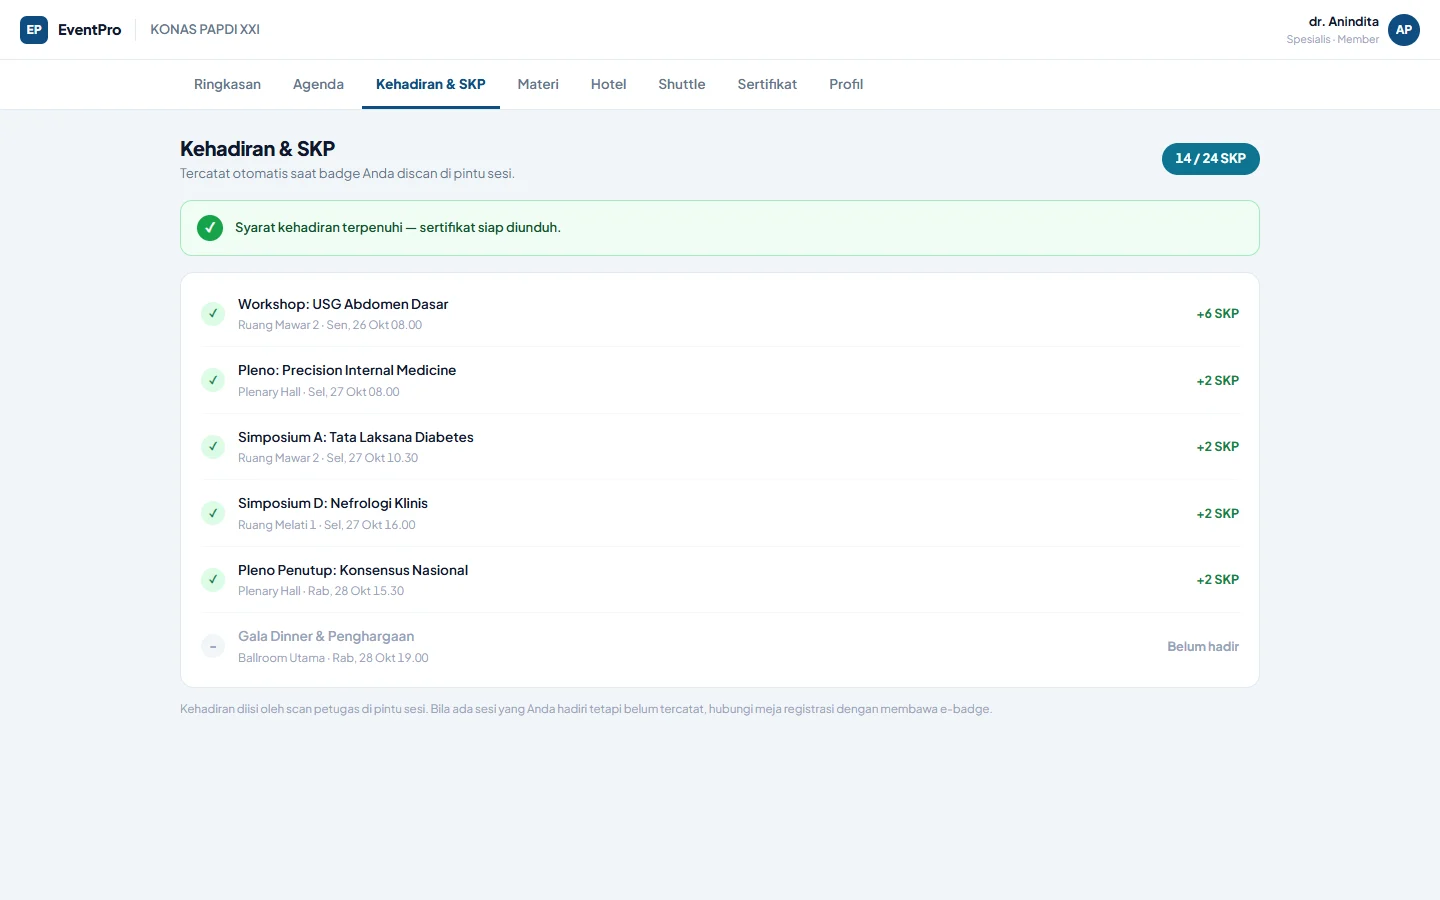Click the dr. Anindita user name

coord(1343,22)
